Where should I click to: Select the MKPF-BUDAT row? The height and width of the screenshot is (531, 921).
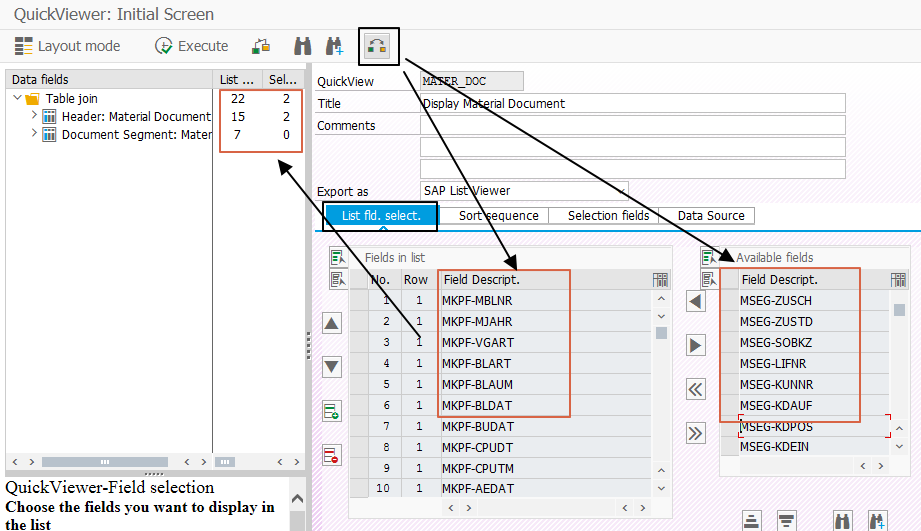tap(500, 426)
